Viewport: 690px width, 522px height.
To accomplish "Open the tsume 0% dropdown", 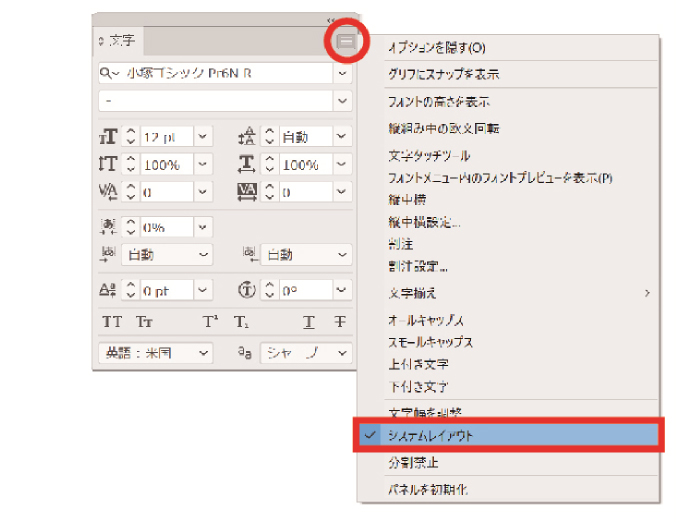I will pyautogui.click(x=202, y=227).
